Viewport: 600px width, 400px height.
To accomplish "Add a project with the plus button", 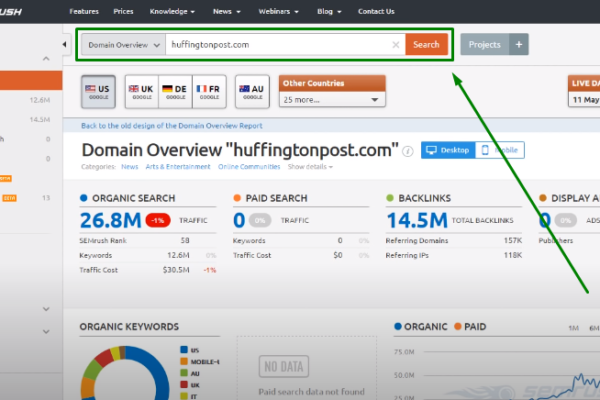I will coord(519,44).
